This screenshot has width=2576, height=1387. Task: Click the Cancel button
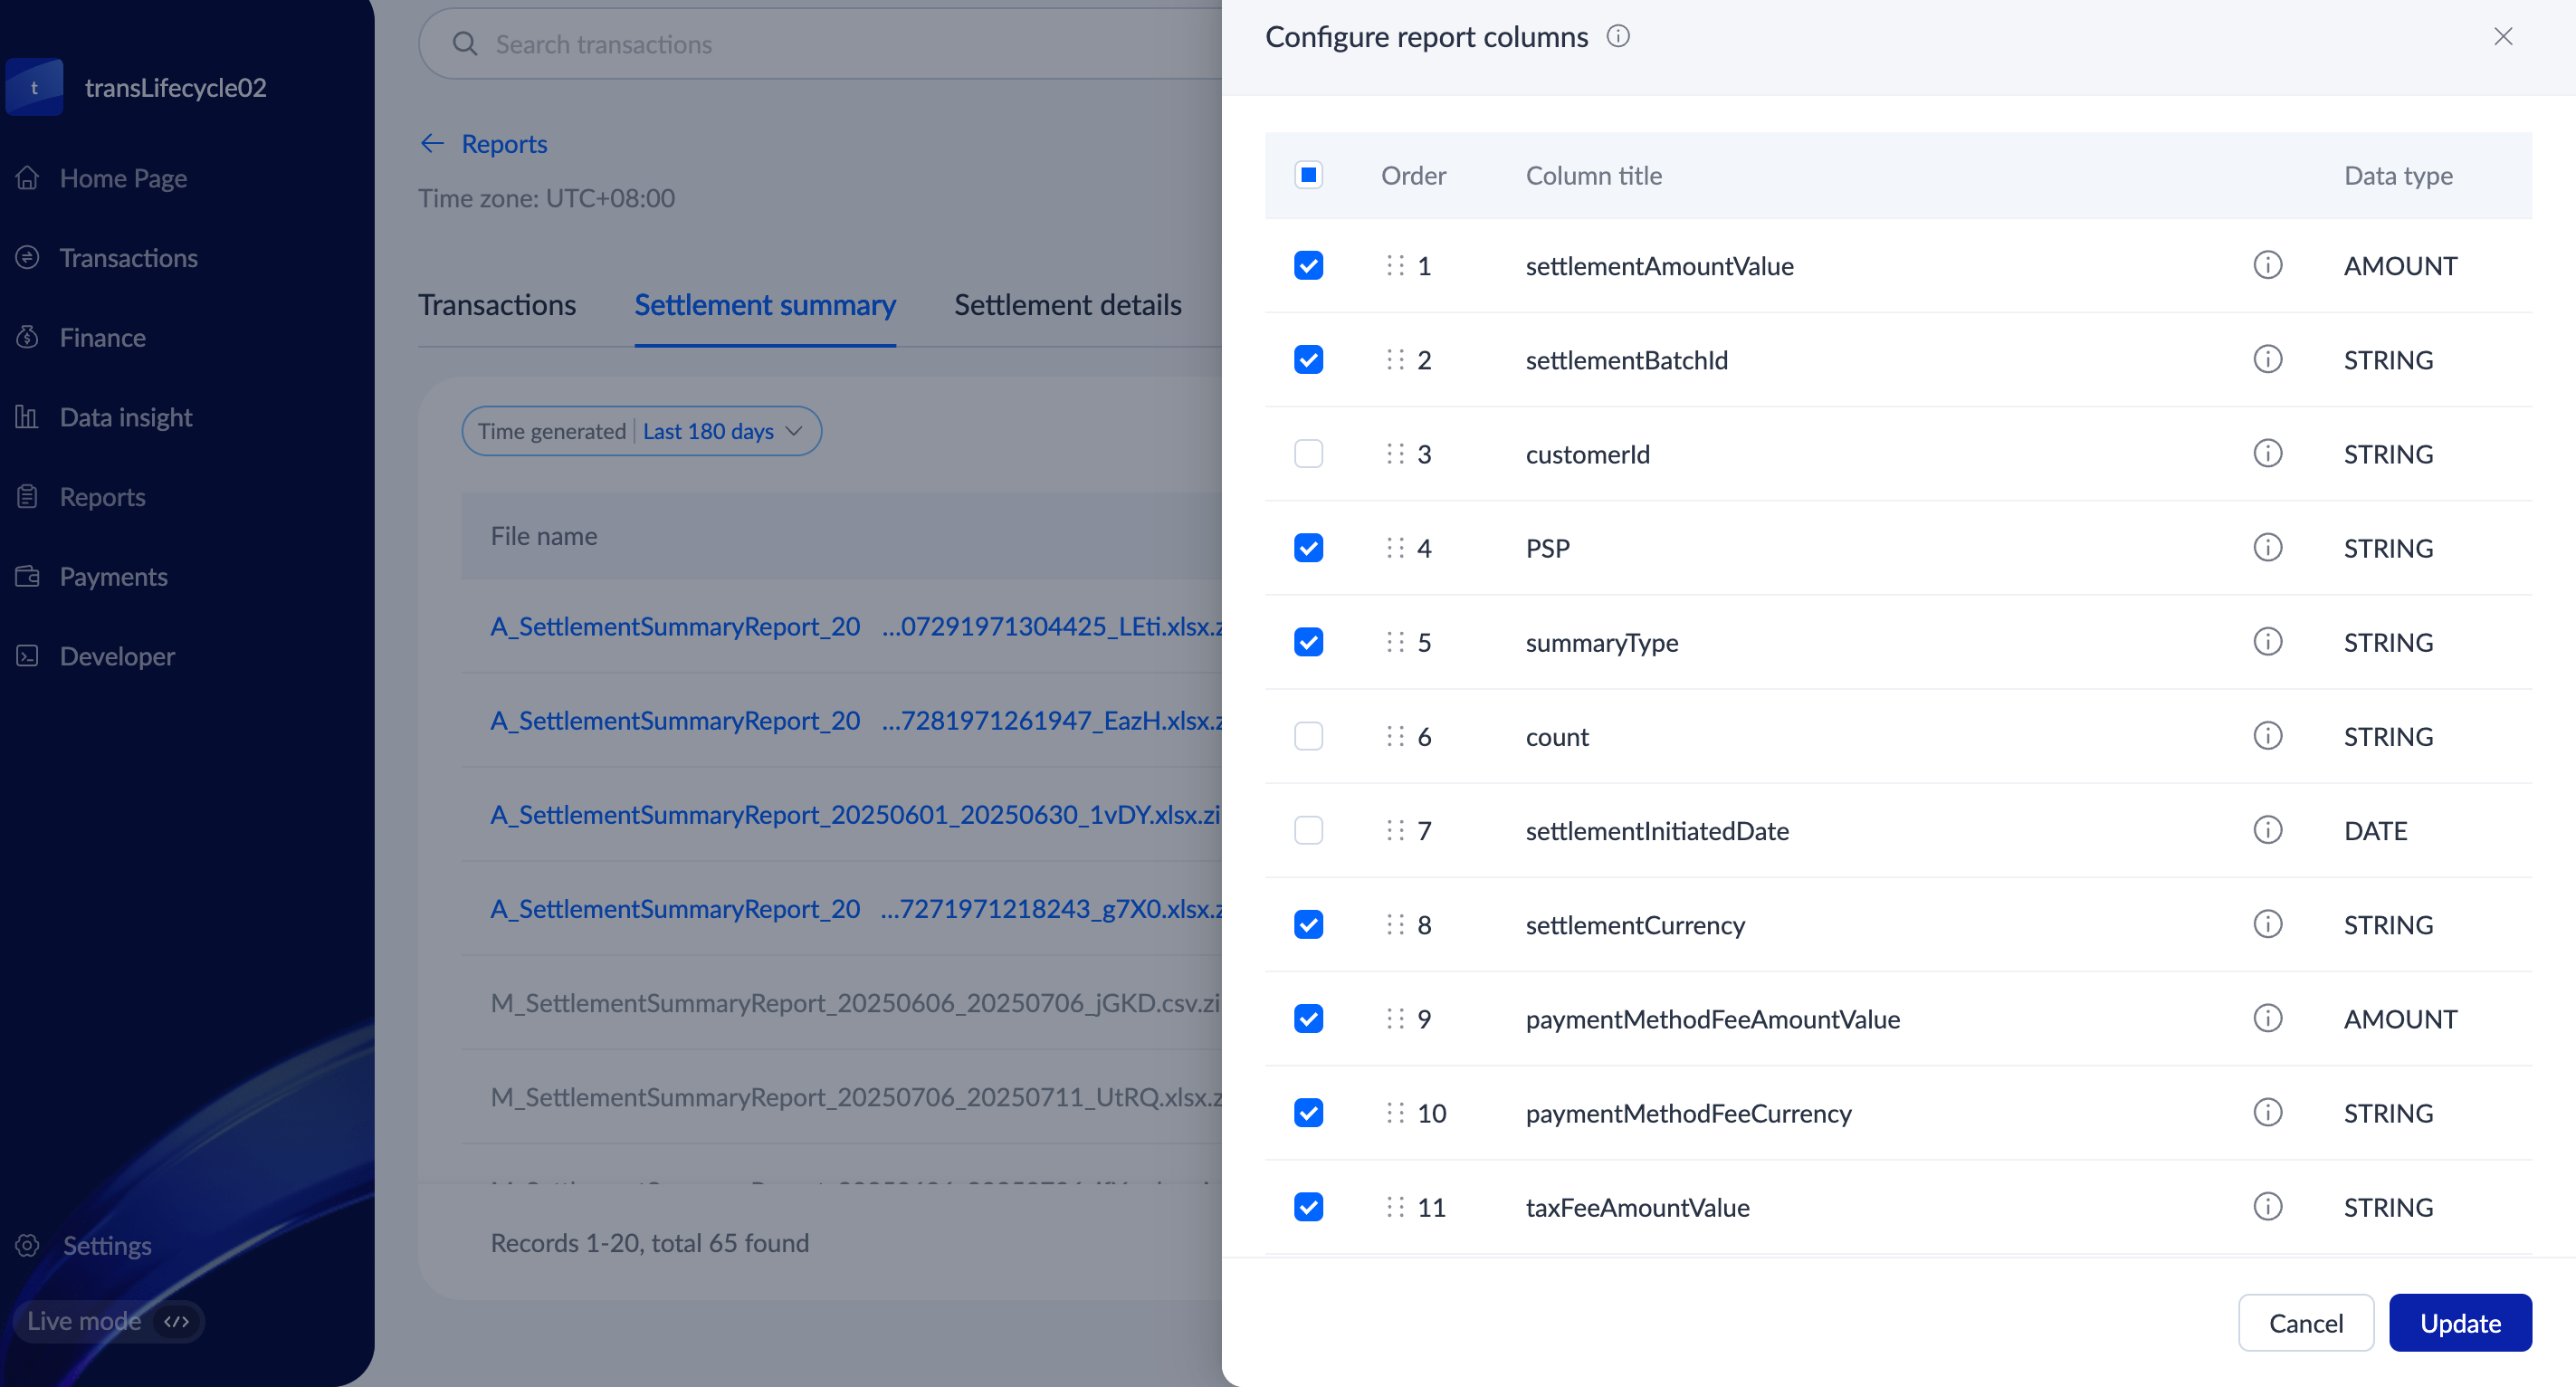pyautogui.click(x=2305, y=1323)
